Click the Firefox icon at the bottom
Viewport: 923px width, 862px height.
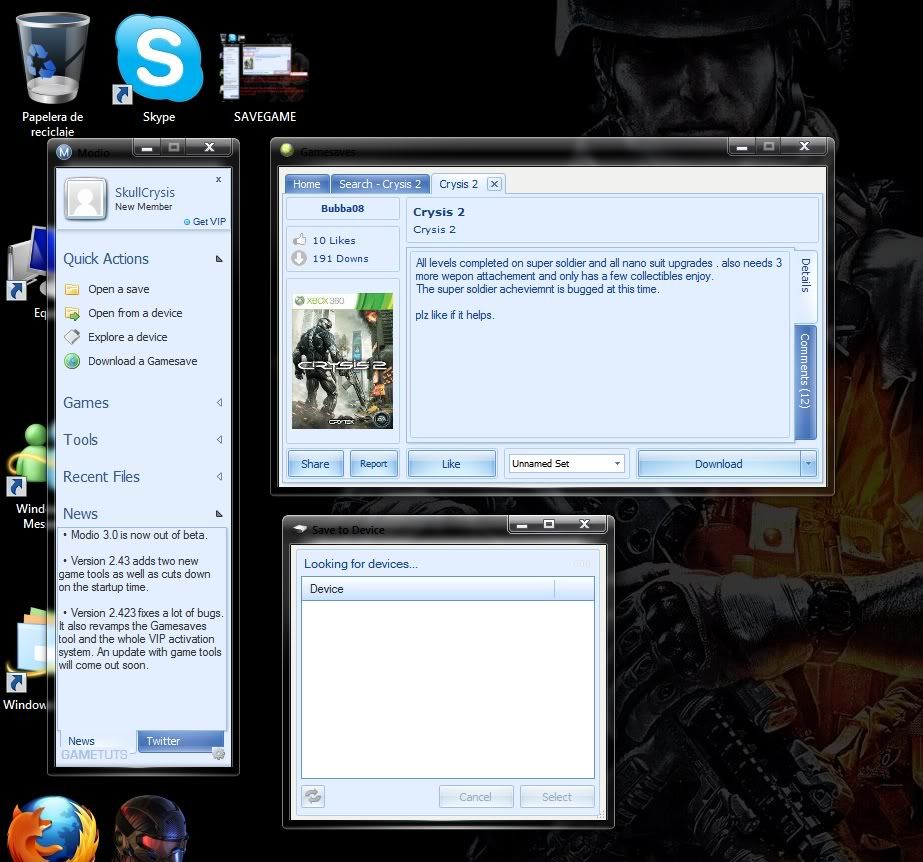point(53,829)
